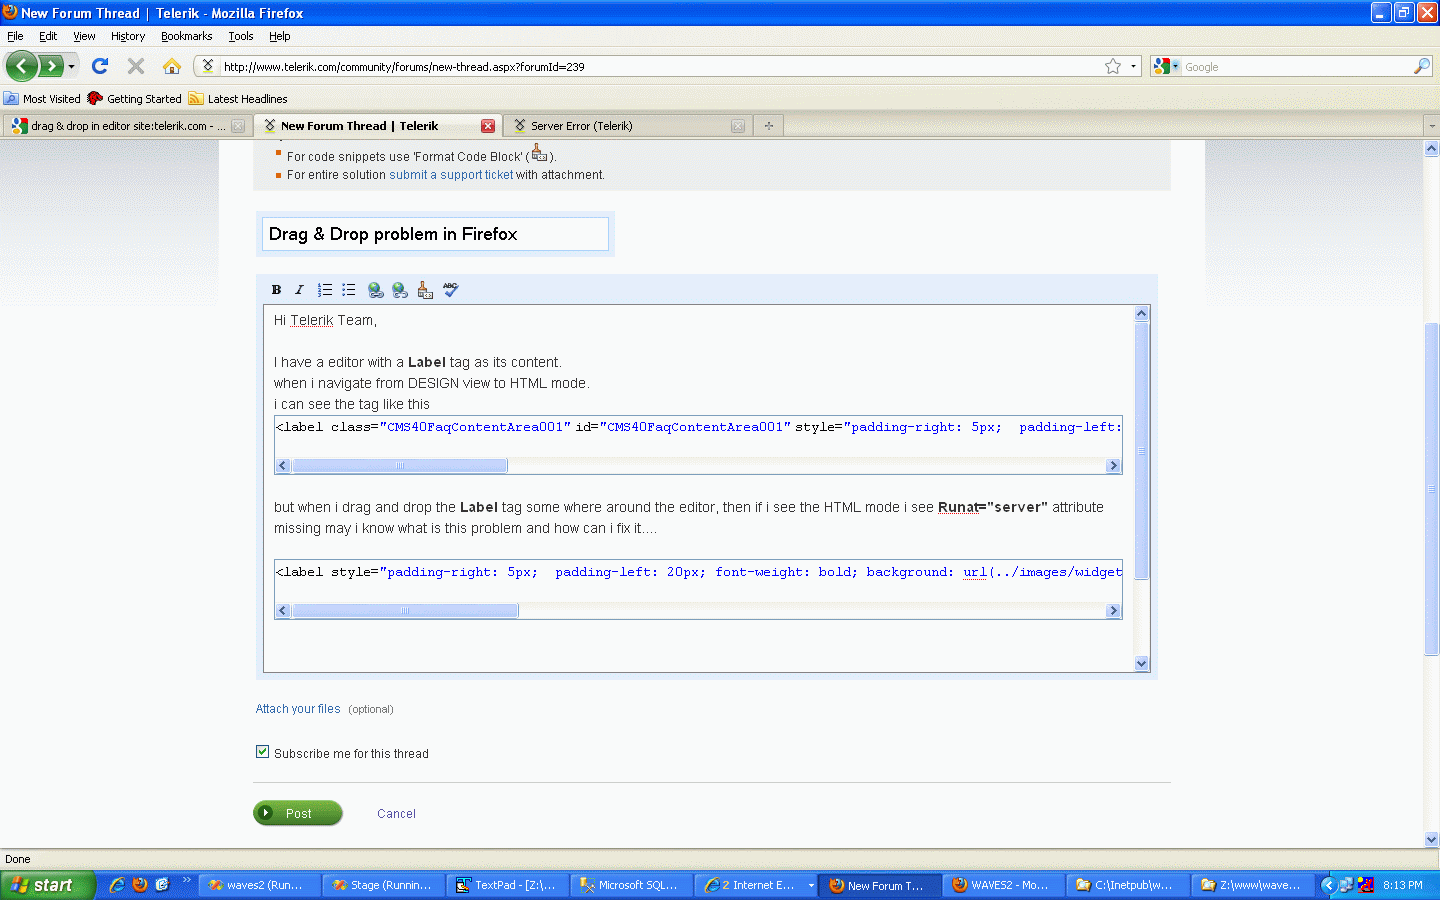Open the Getting Started bookmark
1440x900 pixels.
tap(135, 99)
